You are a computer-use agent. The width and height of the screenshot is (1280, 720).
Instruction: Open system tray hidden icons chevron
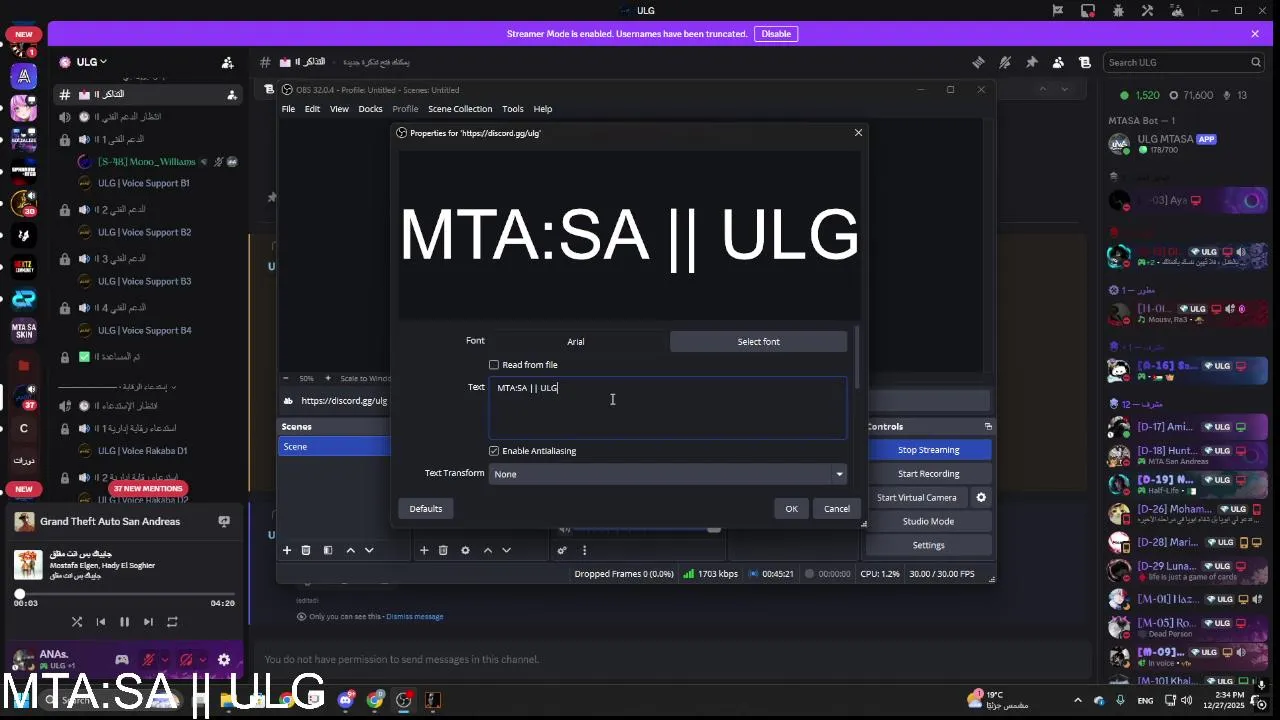[1077, 700]
